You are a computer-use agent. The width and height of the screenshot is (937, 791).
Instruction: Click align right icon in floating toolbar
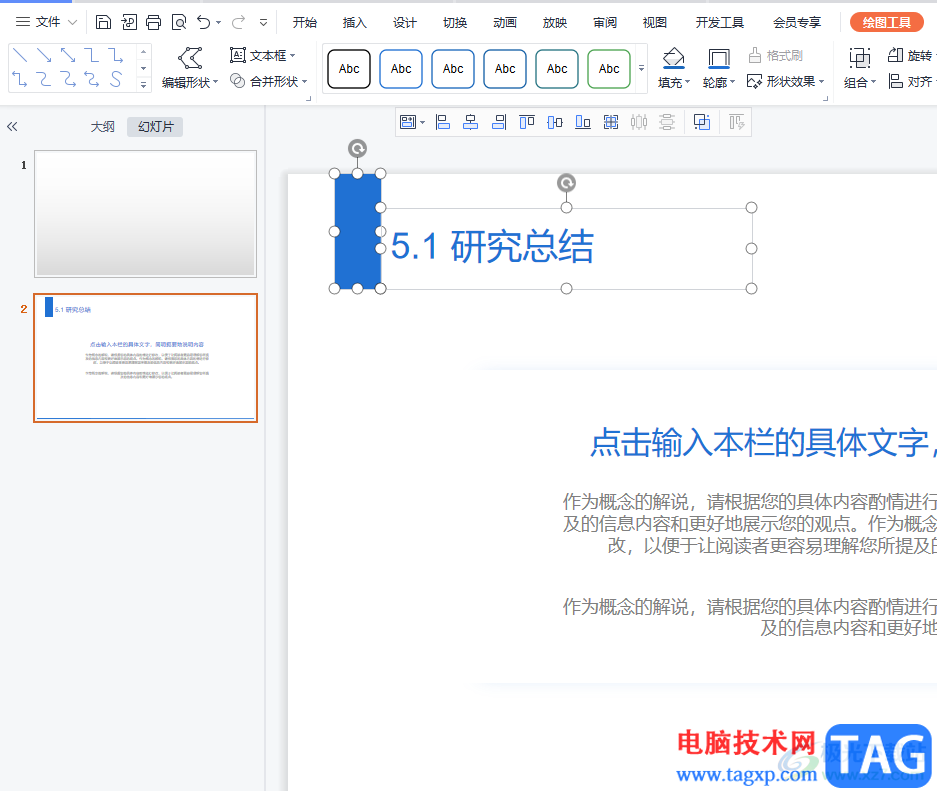[x=499, y=122]
